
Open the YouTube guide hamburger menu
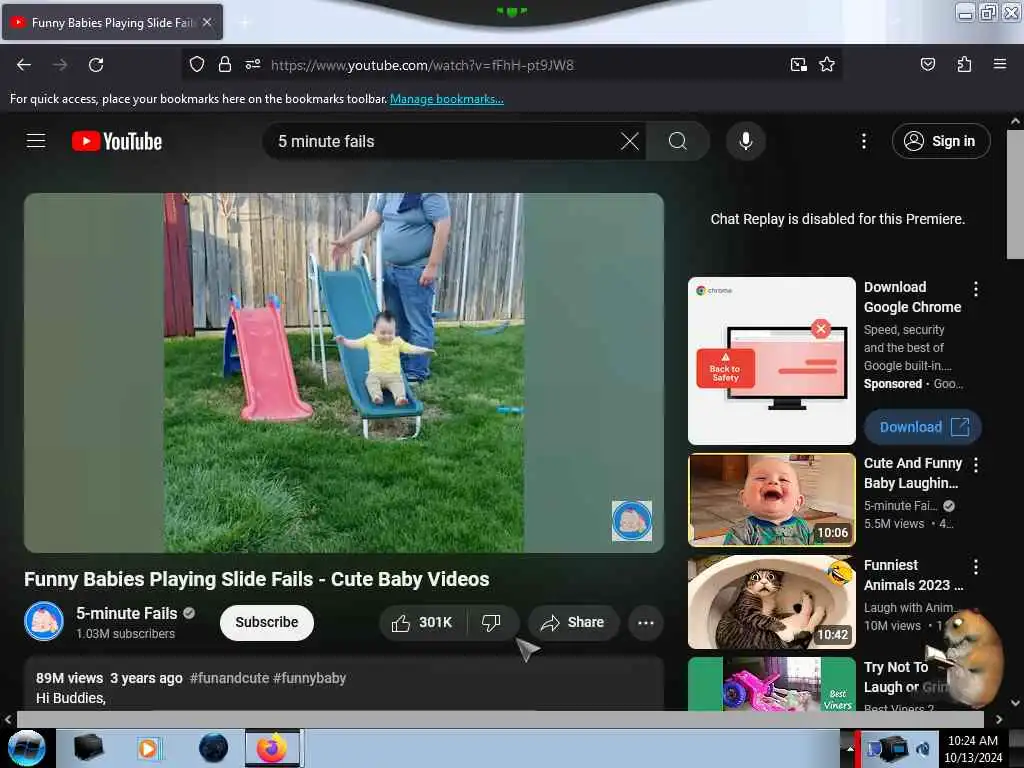tap(36, 141)
